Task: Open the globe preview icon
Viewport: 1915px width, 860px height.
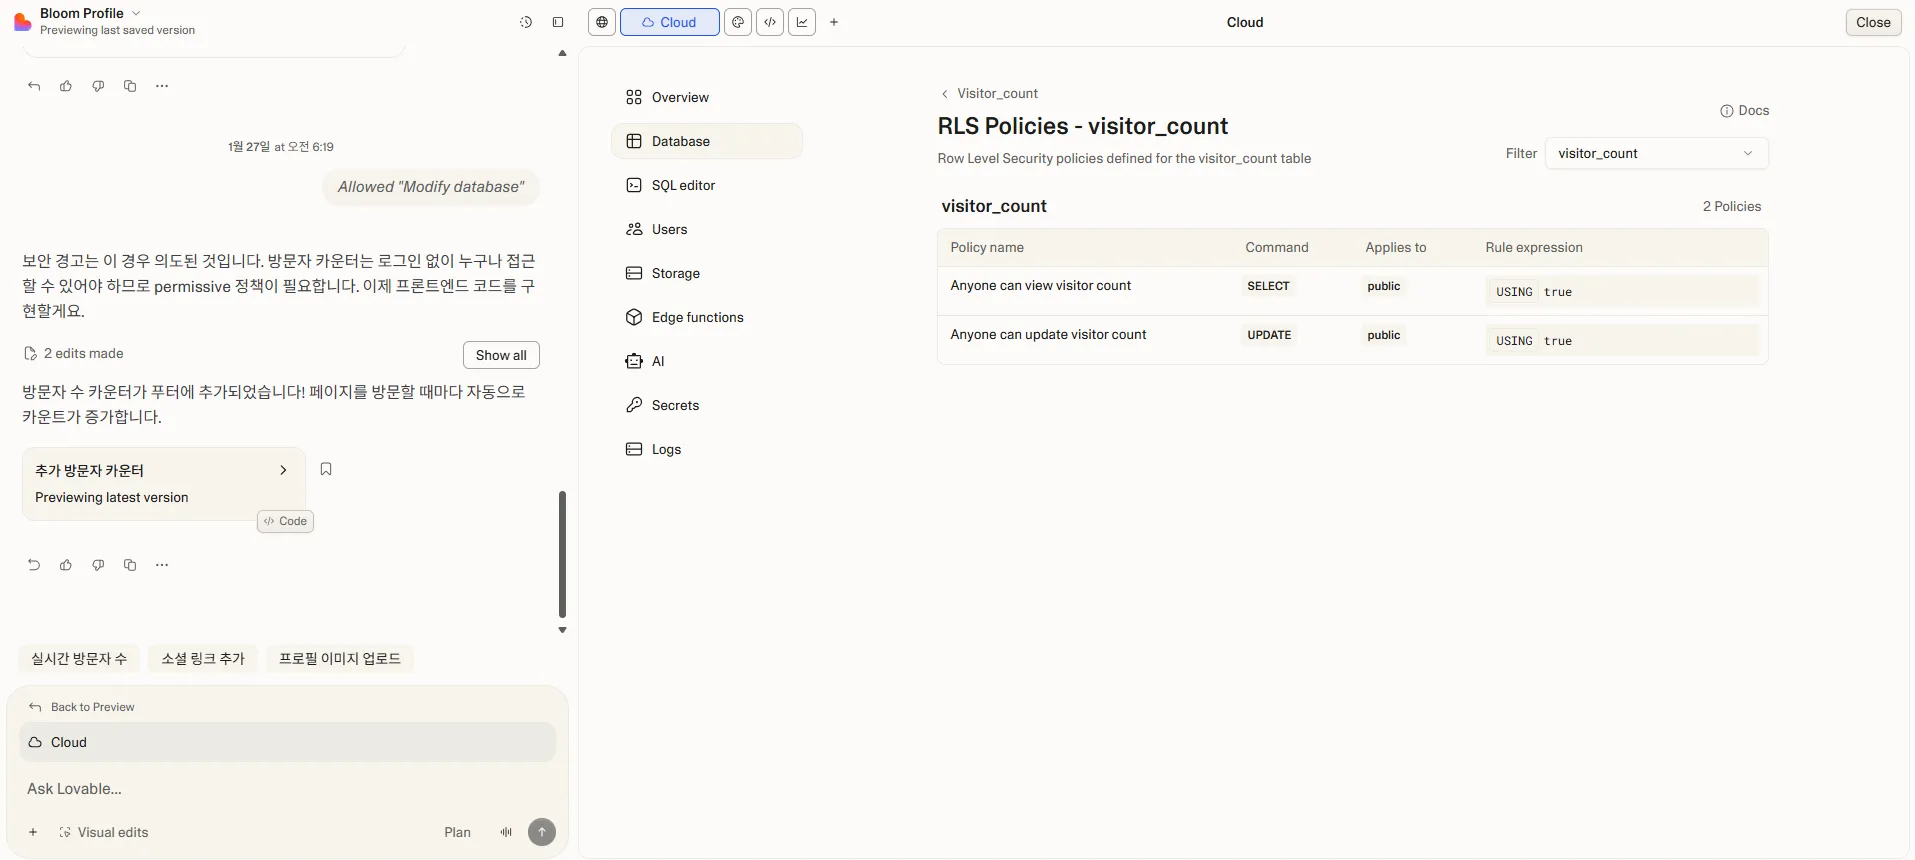Action: (x=602, y=22)
